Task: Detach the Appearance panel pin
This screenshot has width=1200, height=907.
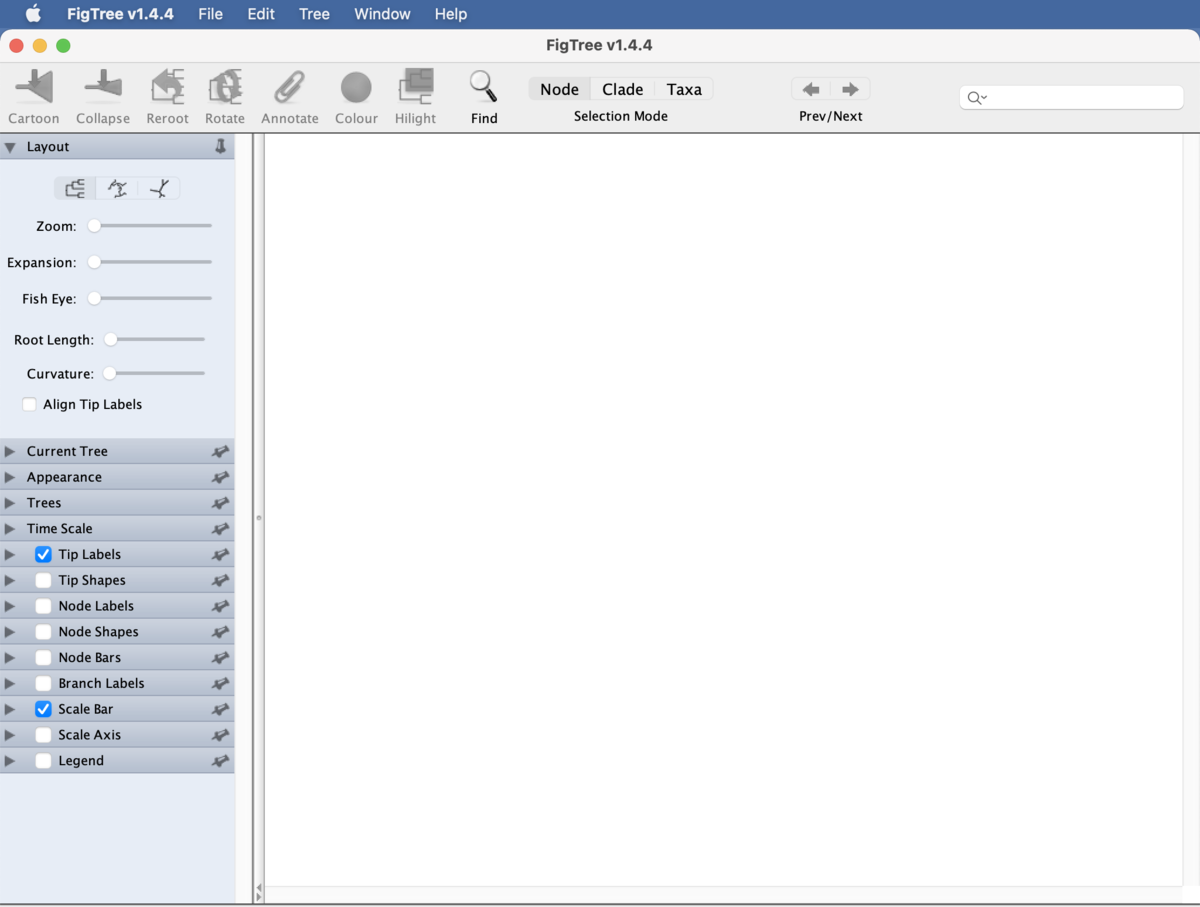Action: click(x=221, y=477)
